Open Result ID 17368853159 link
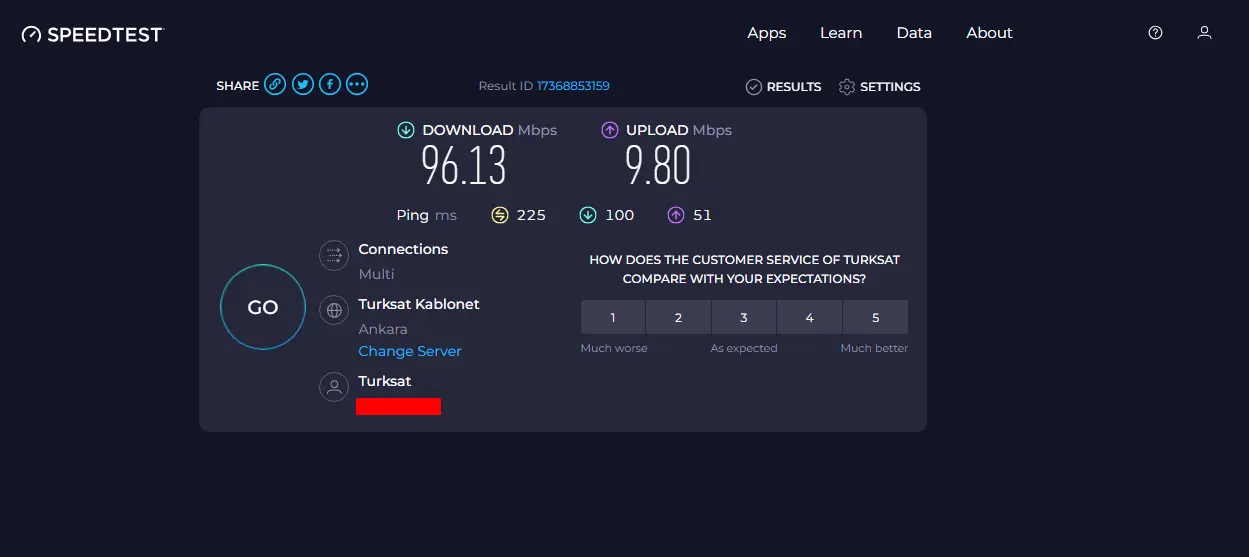 573,86
